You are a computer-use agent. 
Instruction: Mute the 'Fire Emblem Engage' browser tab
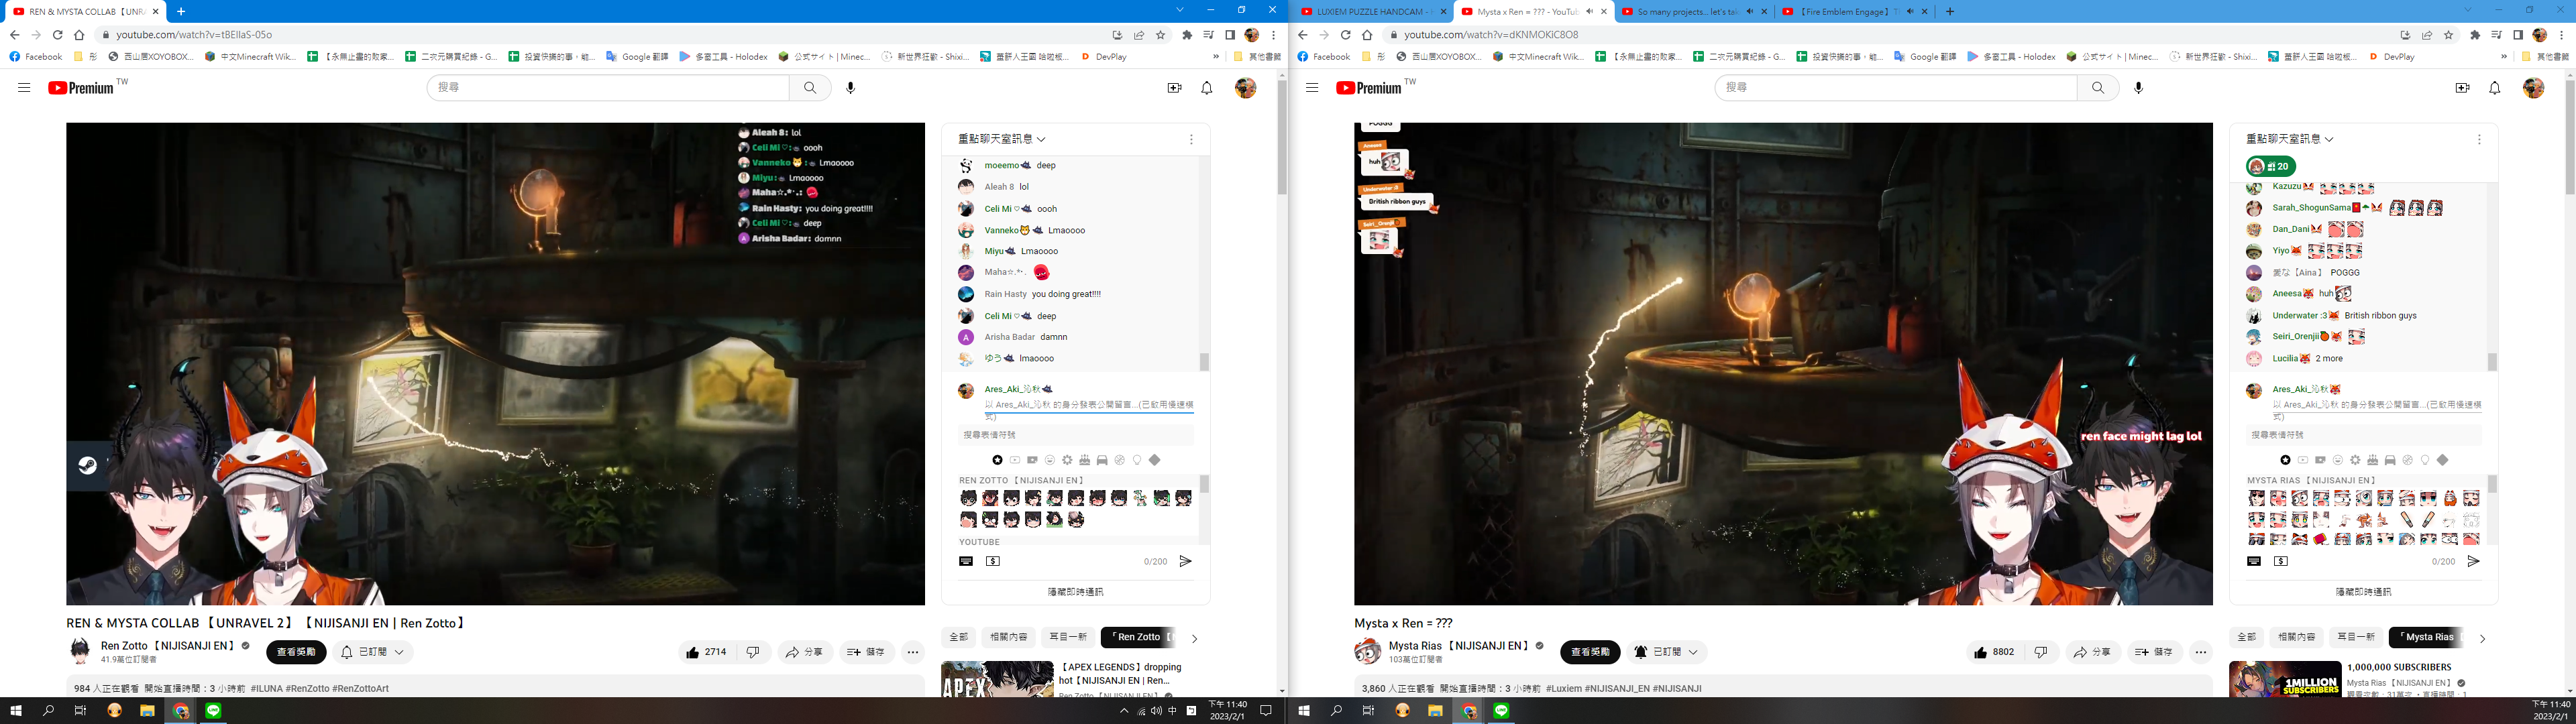click(x=1910, y=12)
